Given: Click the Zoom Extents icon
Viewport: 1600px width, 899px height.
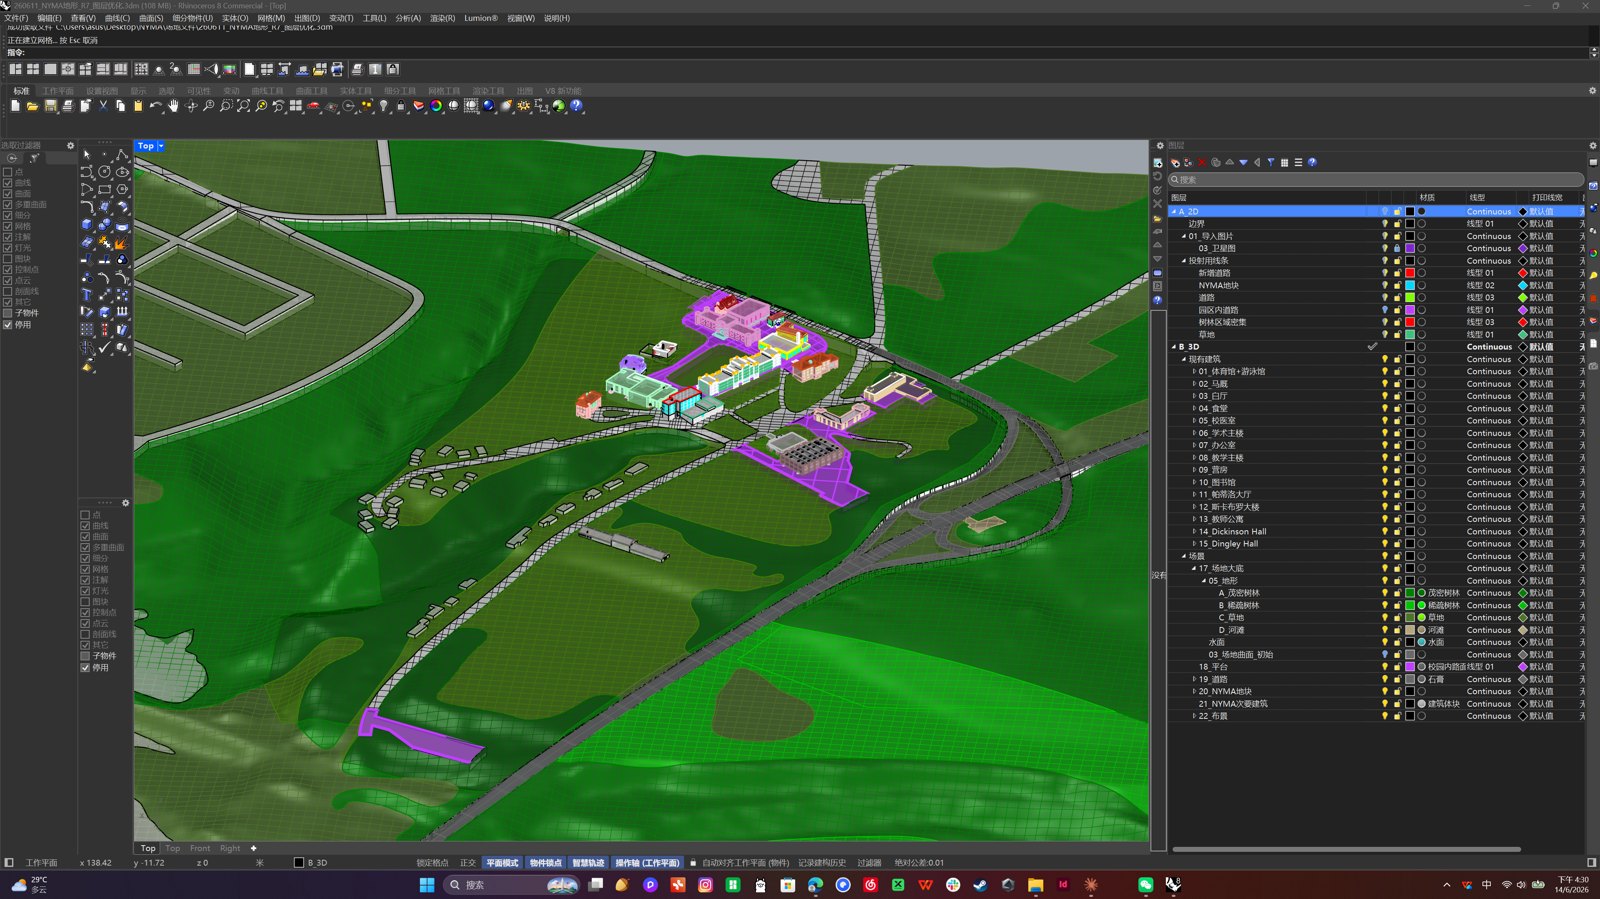Looking at the screenshot, I should (x=243, y=106).
